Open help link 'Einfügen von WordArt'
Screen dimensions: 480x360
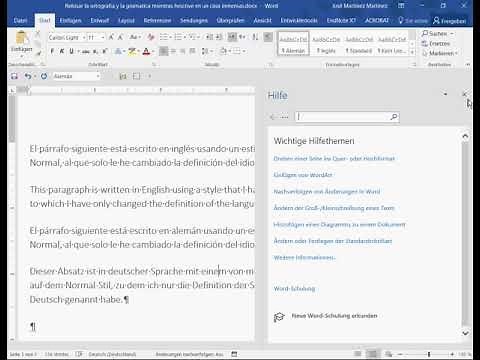[x=303, y=175]
